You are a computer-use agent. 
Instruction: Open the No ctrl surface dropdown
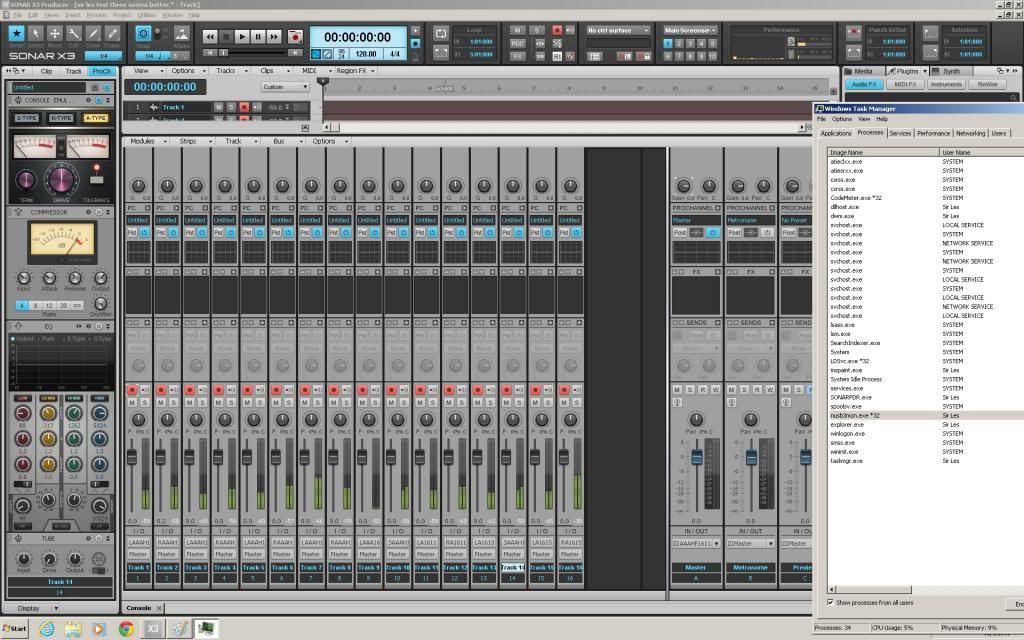point(620,31)
